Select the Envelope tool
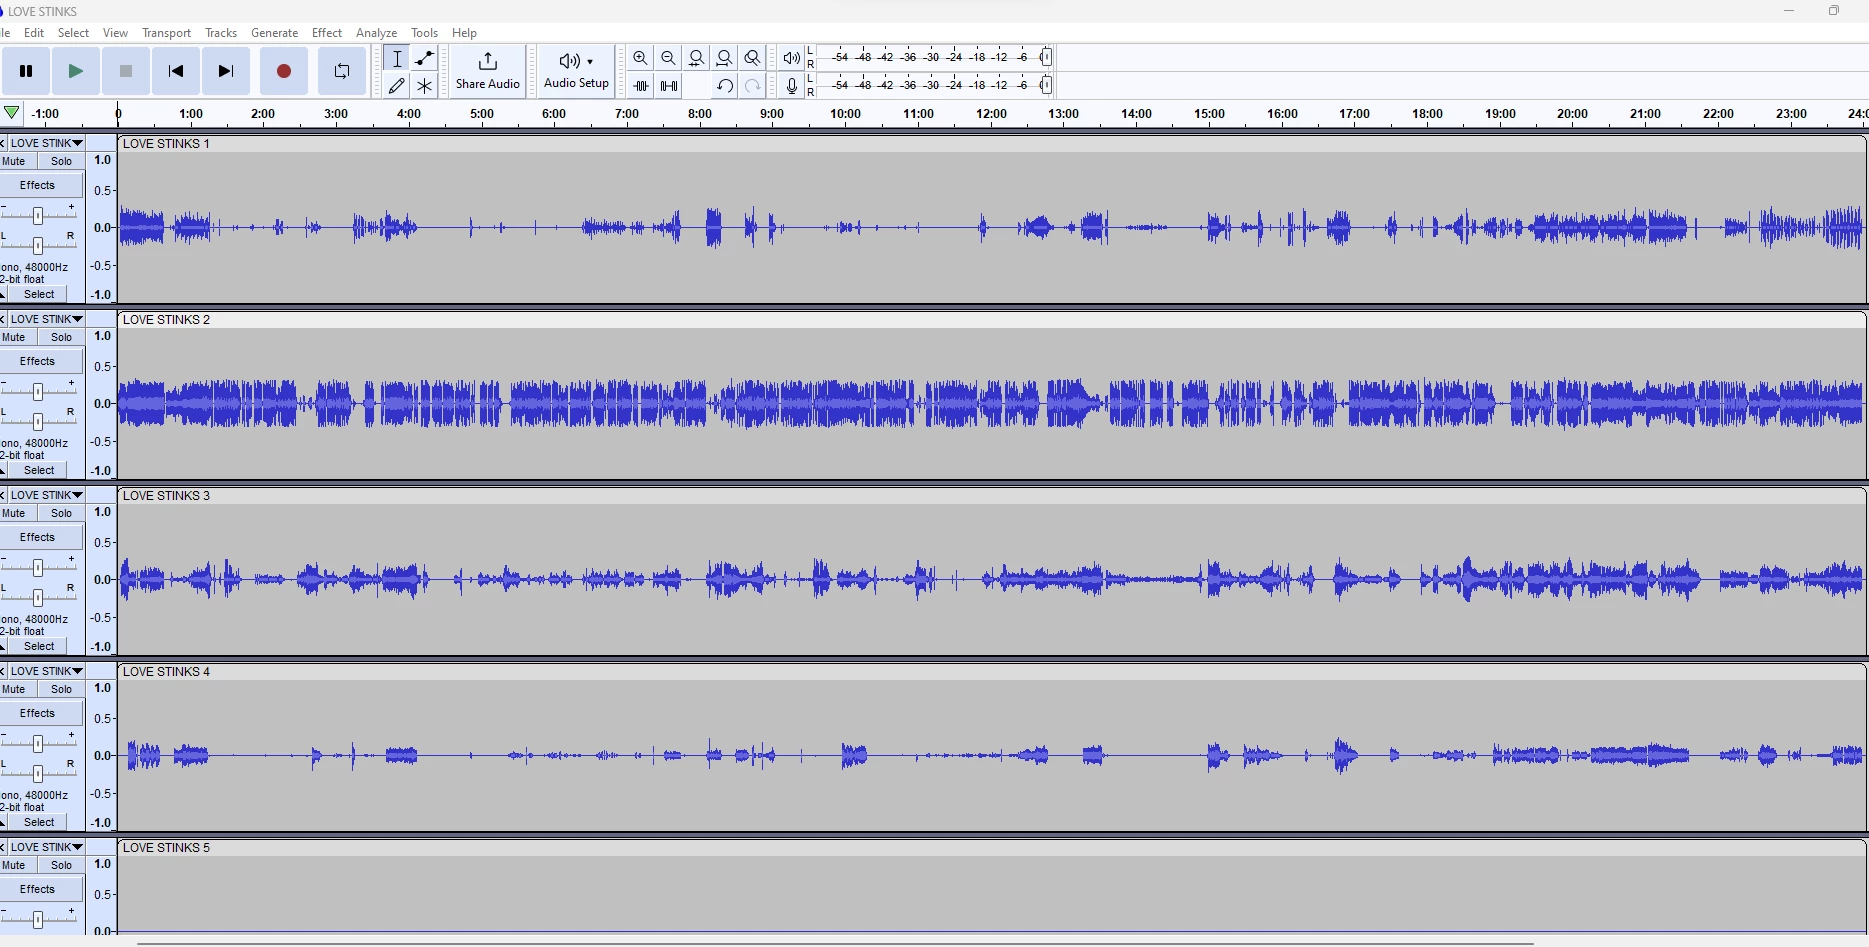Image resolution: width=1869 pixels, height=947 pixels. pos(425,58)
